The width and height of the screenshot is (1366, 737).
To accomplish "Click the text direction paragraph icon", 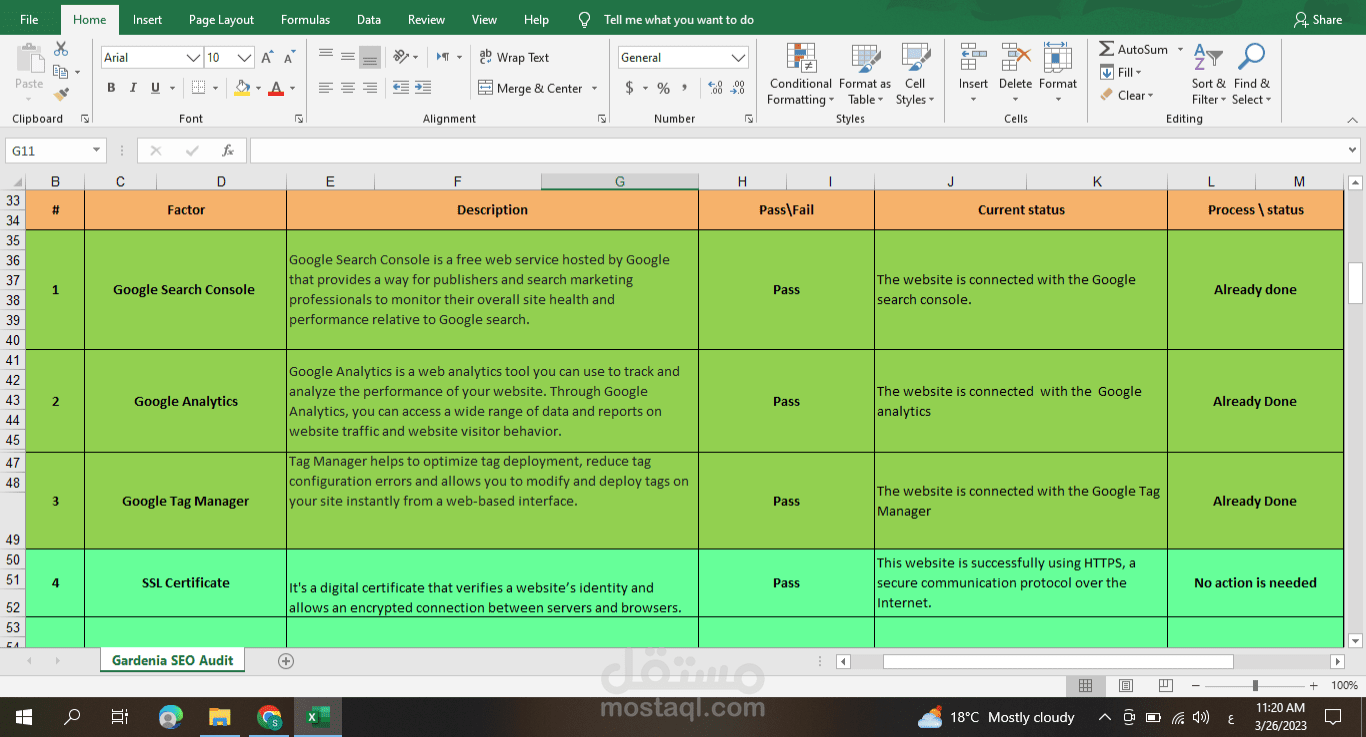I will tap(443, 57).
